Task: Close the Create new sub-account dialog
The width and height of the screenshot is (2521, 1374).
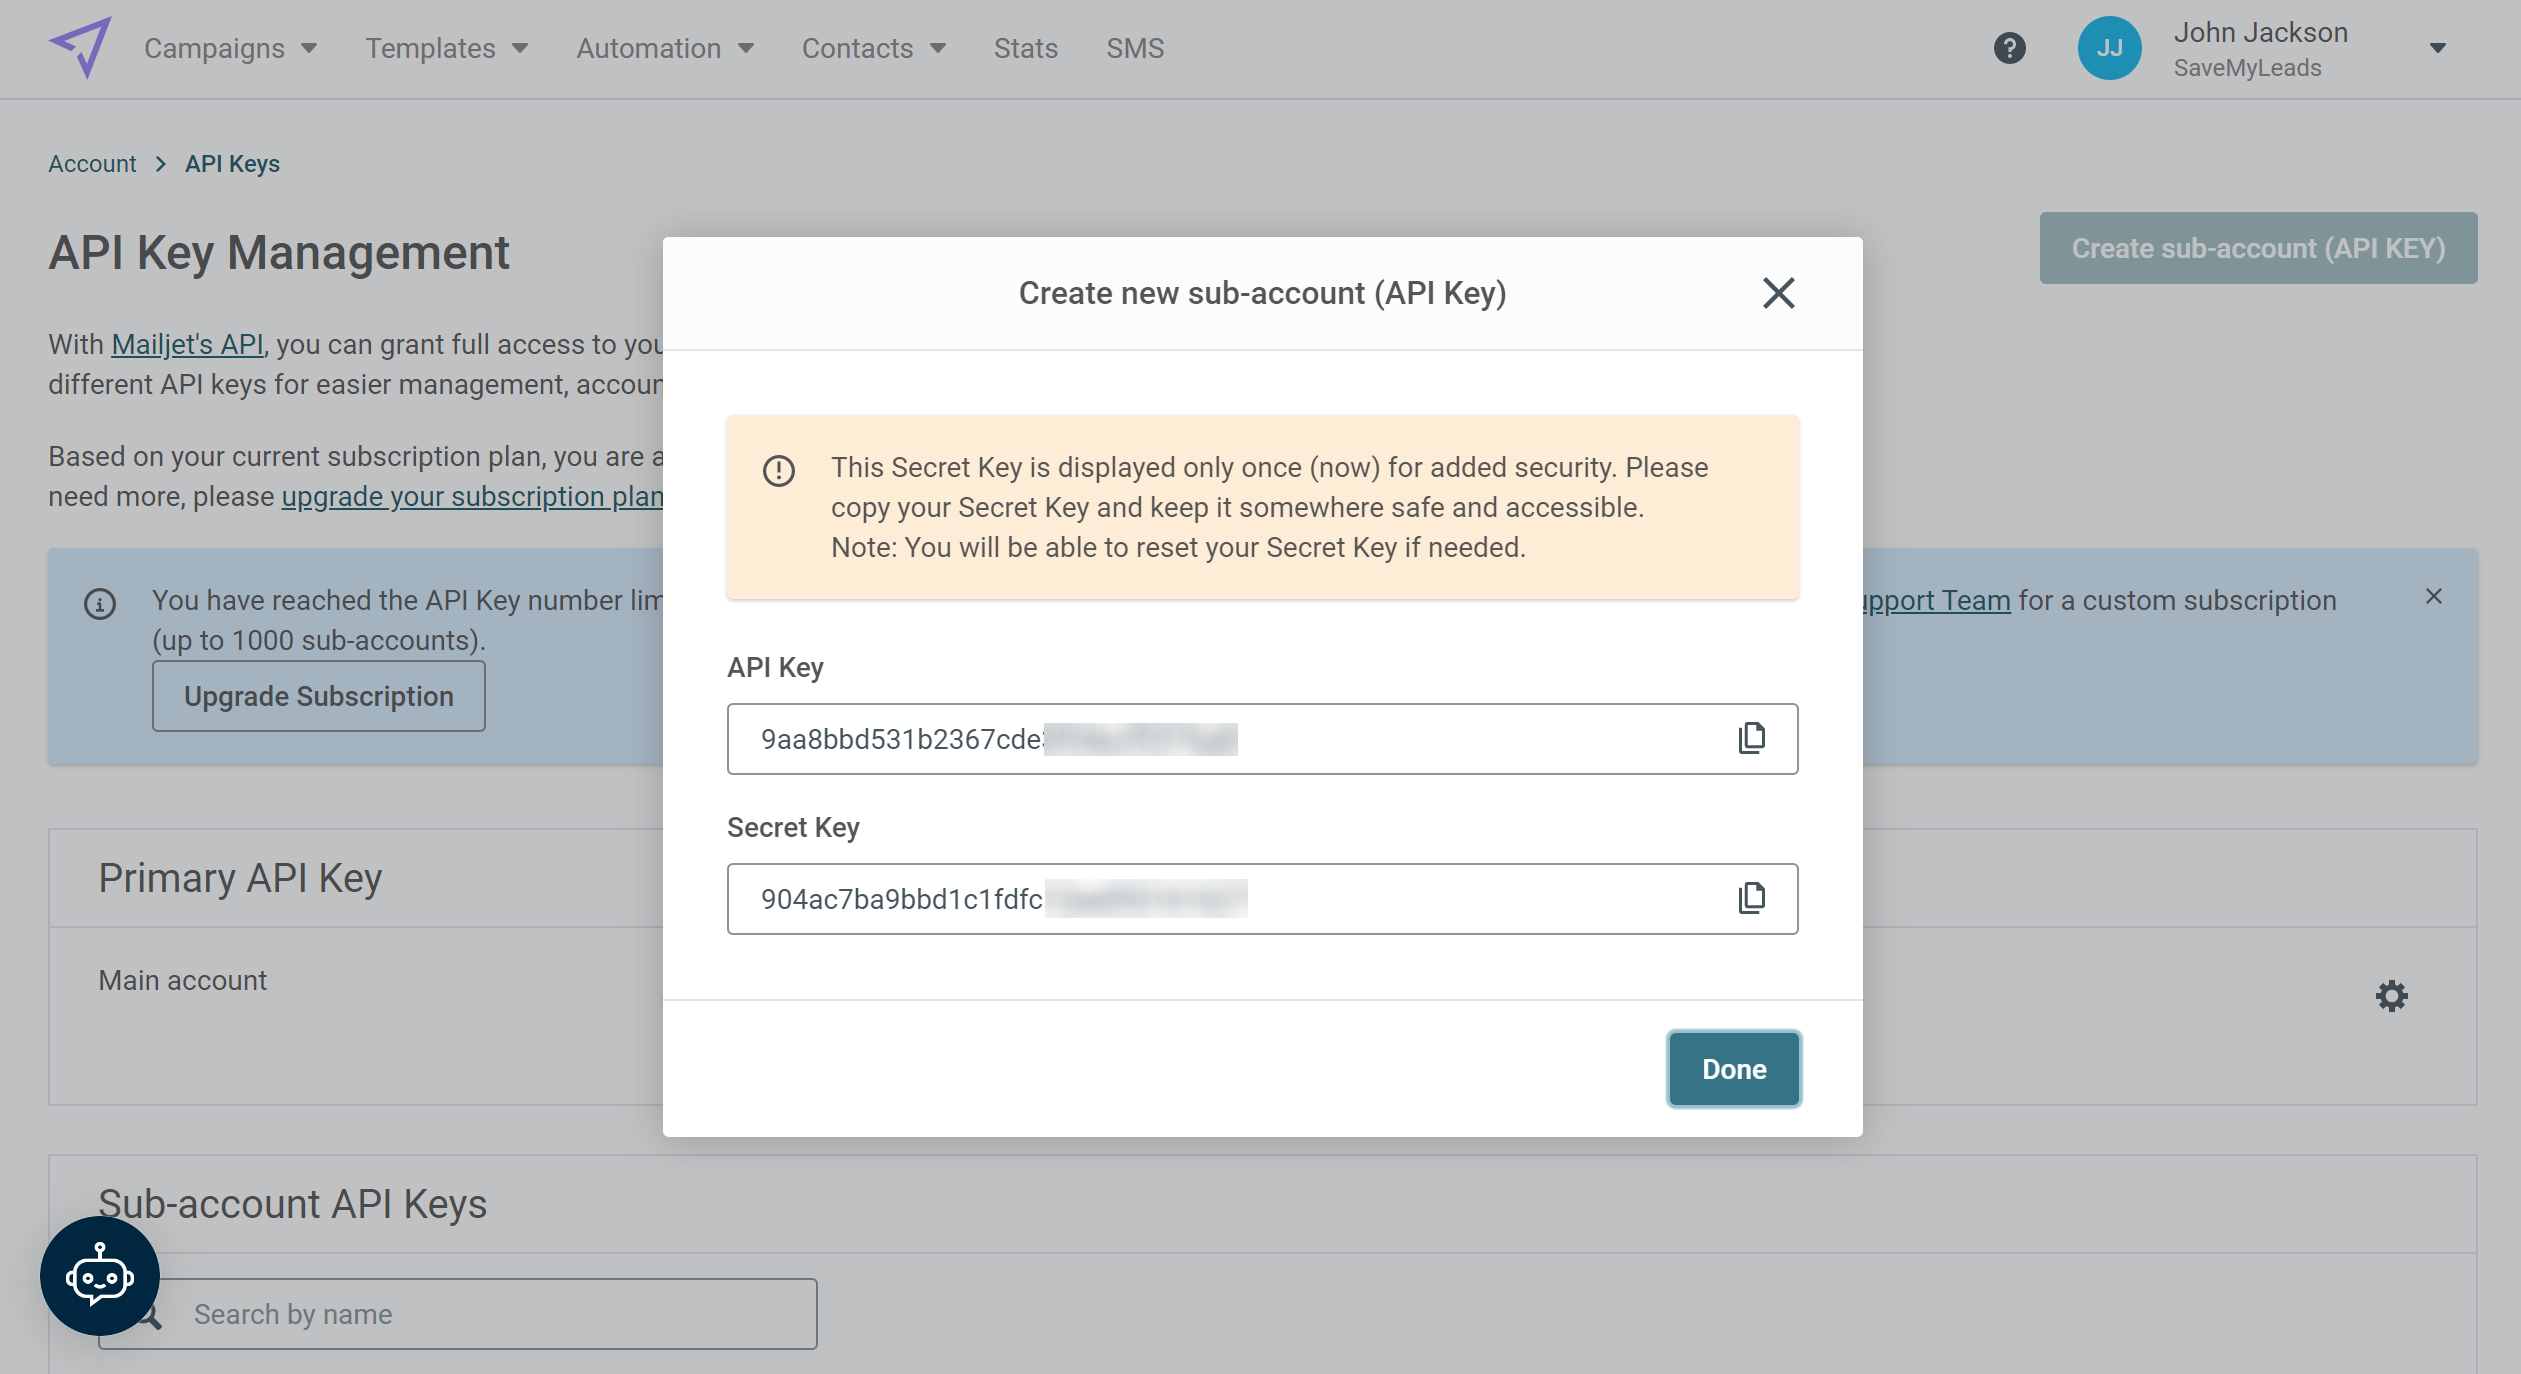Action: pos(1778,293)
